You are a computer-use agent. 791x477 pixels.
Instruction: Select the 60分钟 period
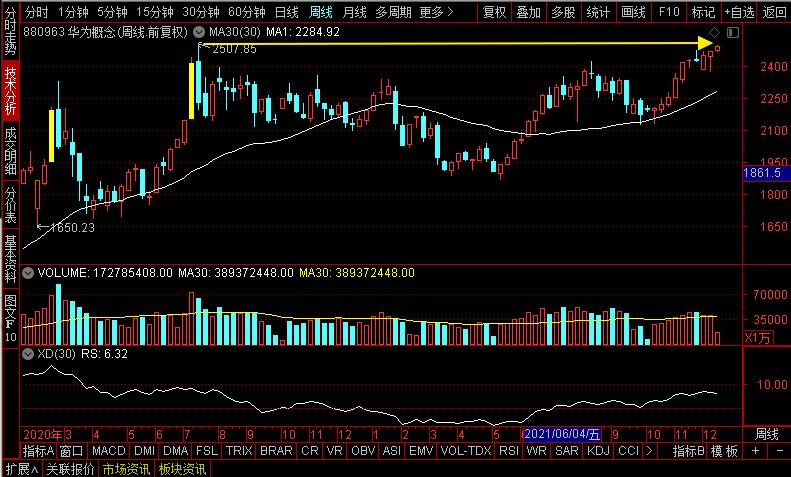coord(247,12)
